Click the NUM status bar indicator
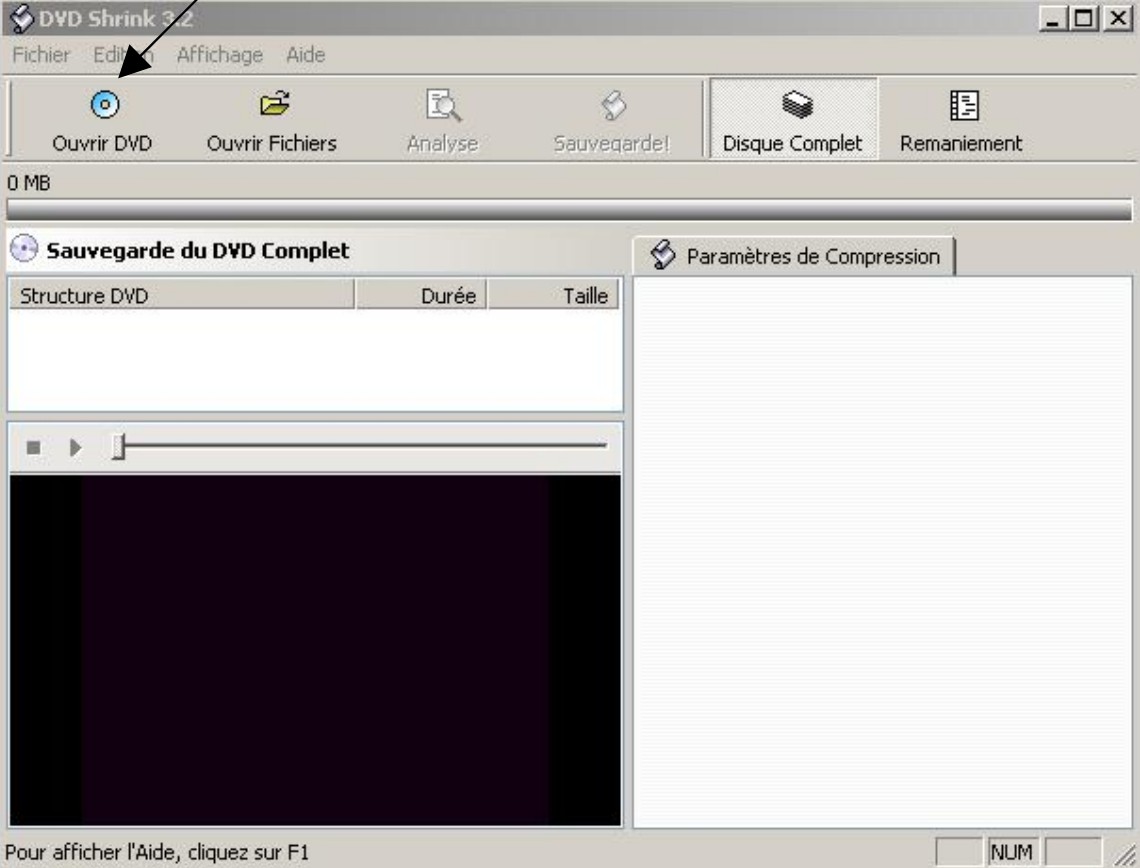This screenshot has height=868, width=1140. (x=1011, y=851)
